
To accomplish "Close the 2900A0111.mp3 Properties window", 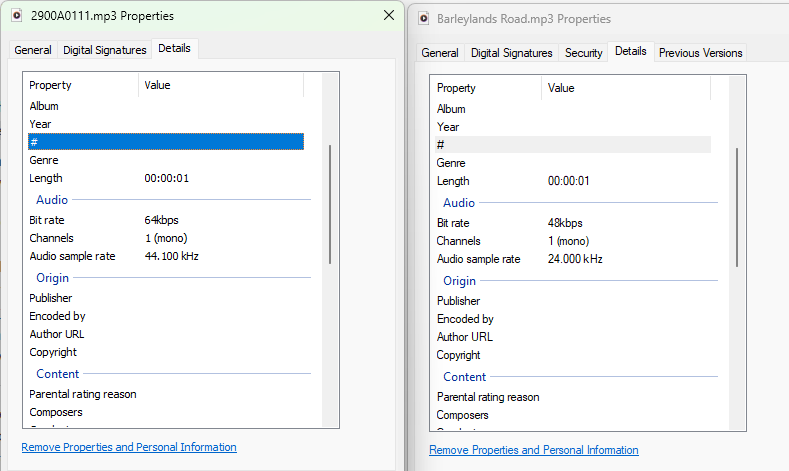I will click(388, 15).
